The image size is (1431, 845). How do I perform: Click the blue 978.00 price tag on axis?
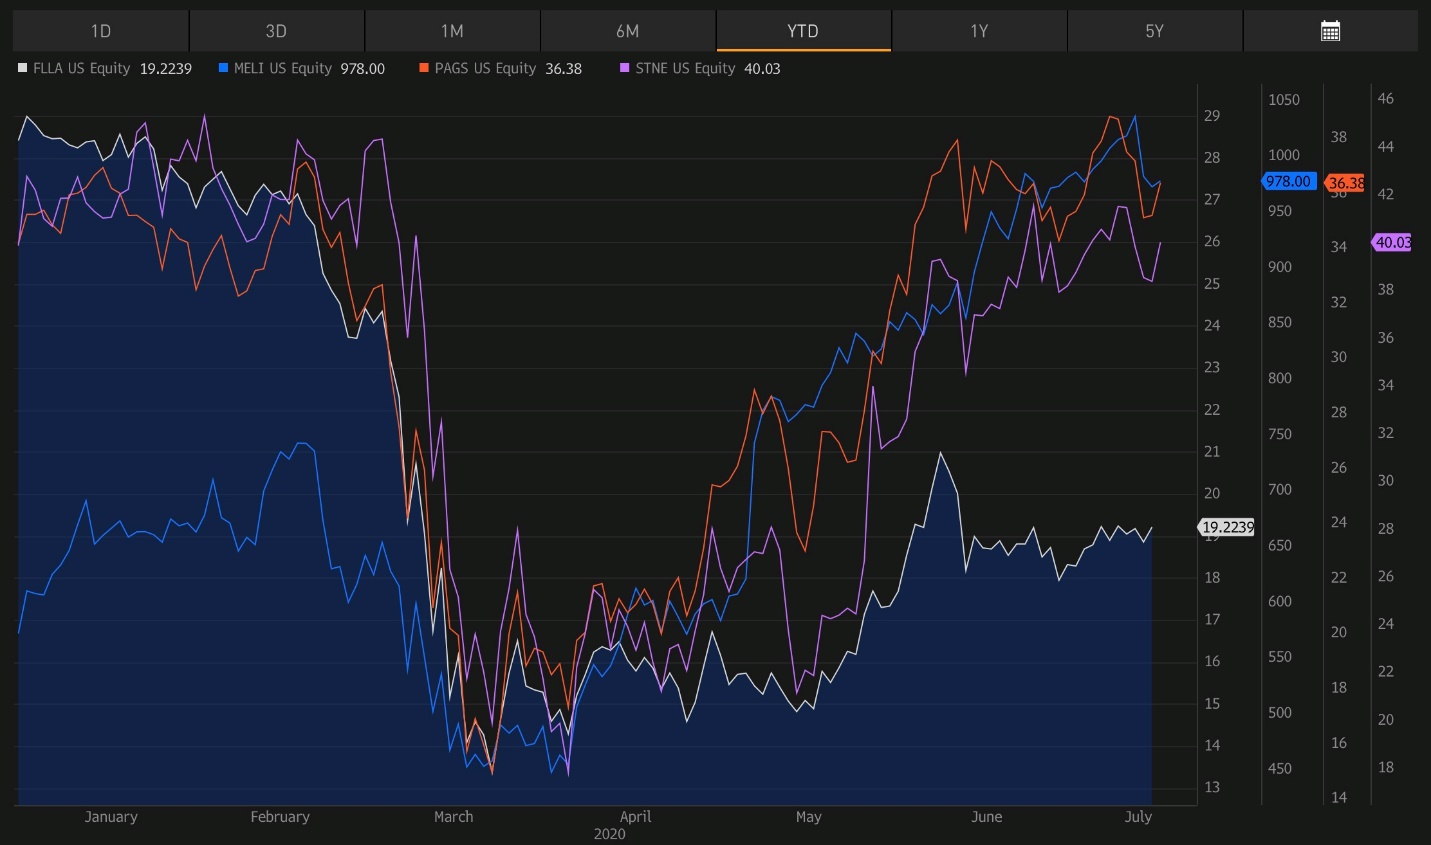[x=1288, y=181]
